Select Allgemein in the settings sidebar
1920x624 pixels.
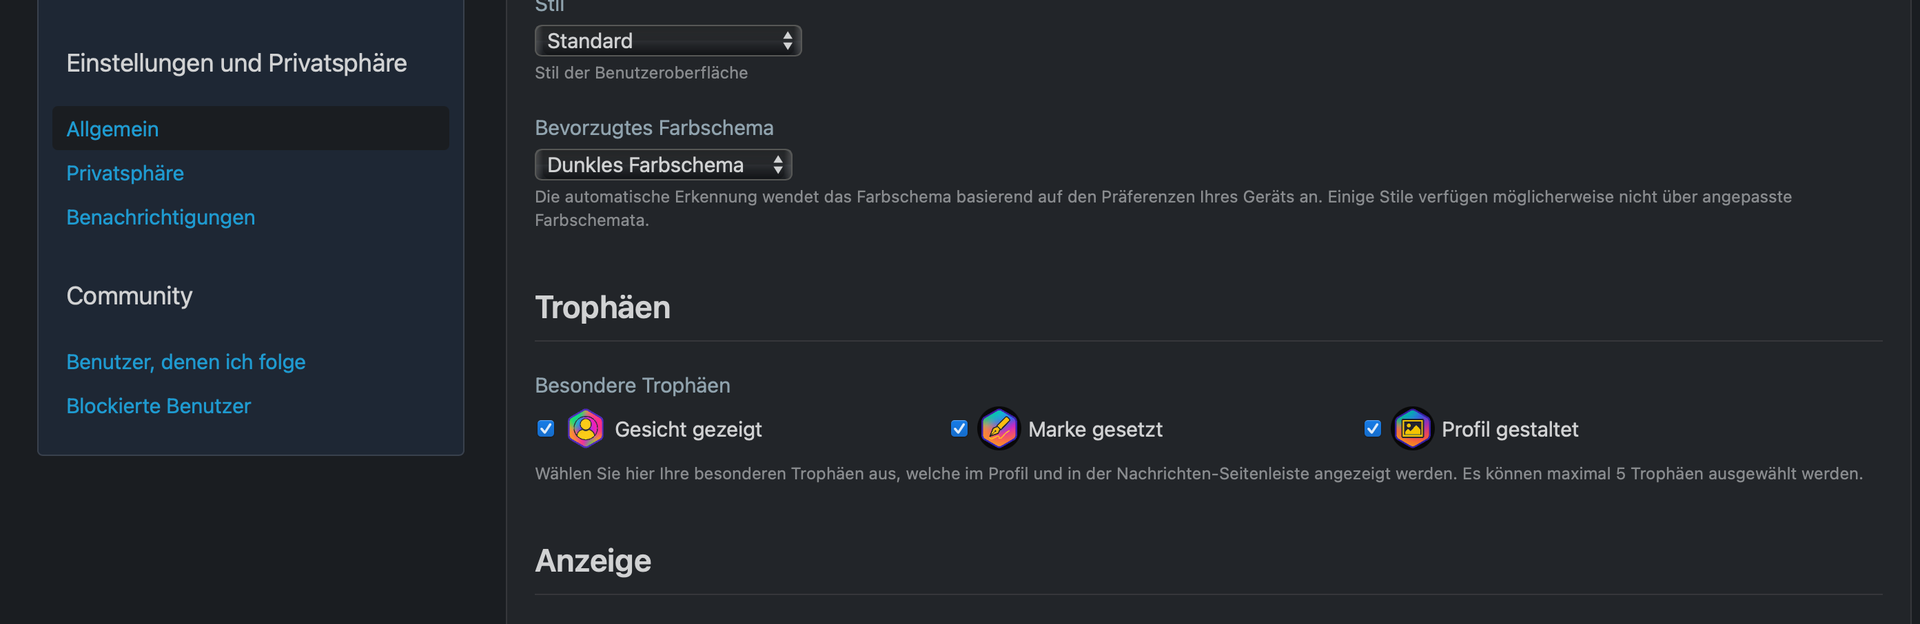pos(112,129)
